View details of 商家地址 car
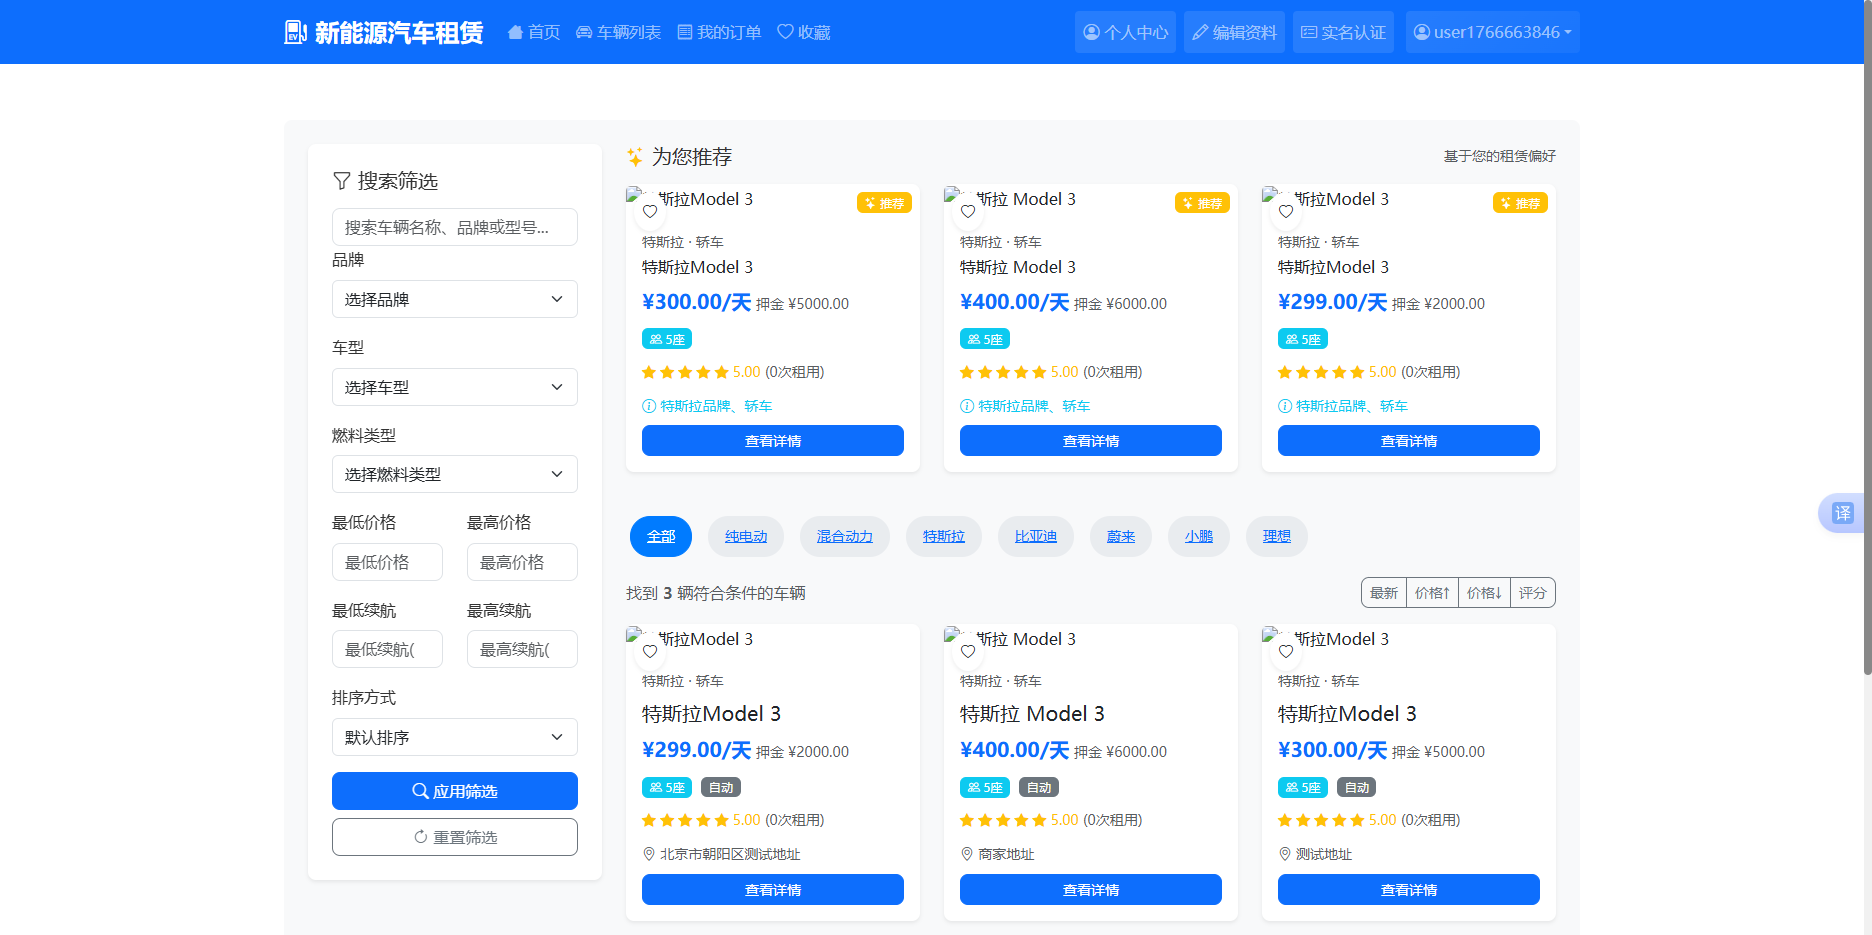 (1091, 890)
